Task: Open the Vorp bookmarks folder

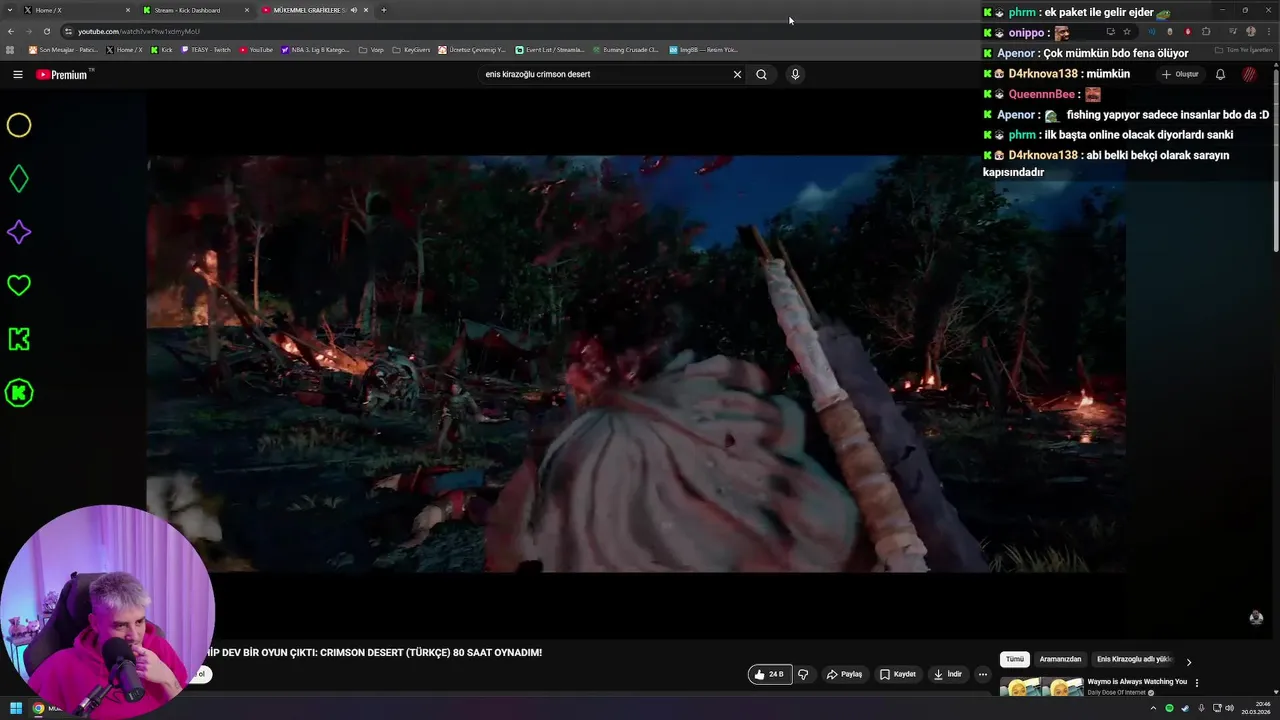Action: [371, 49]
